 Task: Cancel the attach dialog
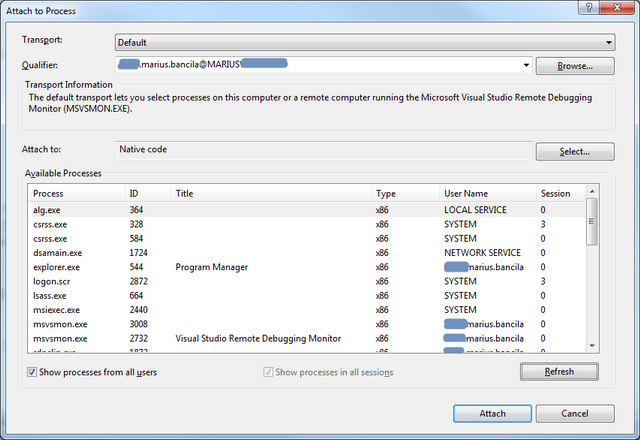pos(574,413)
